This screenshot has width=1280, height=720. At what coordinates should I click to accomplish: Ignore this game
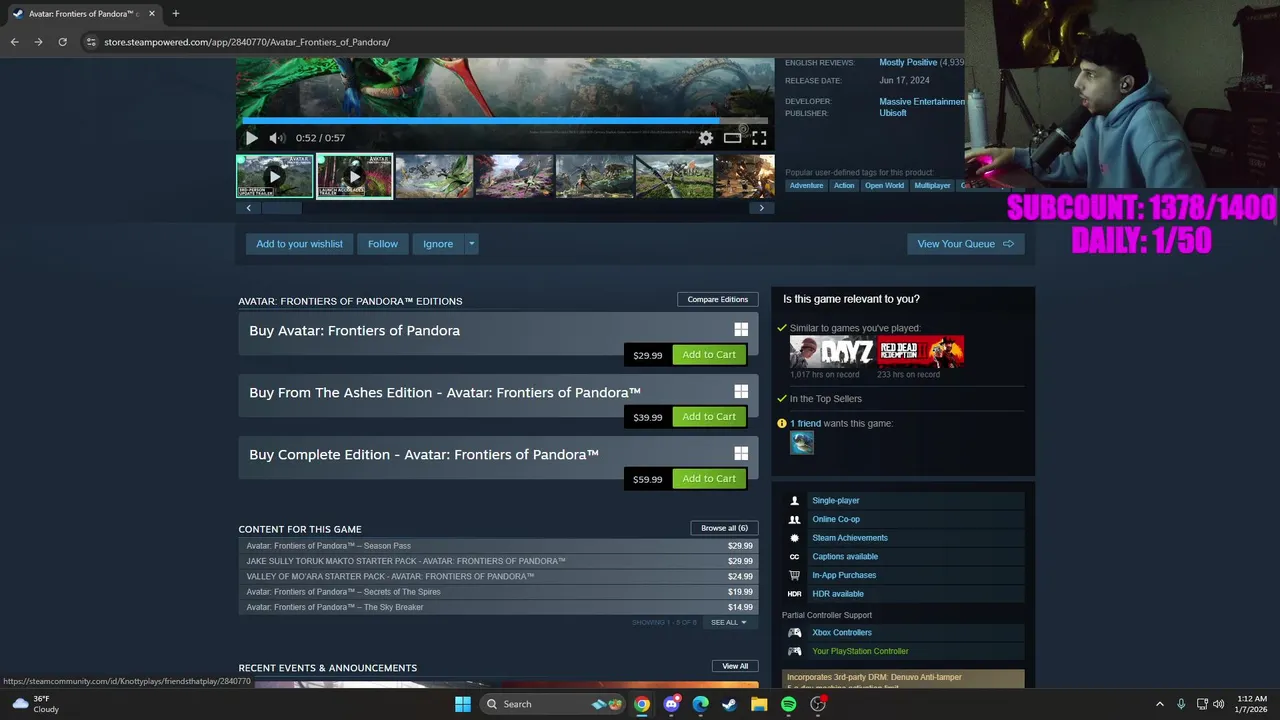pyautogui.click(x=438, y=244)
